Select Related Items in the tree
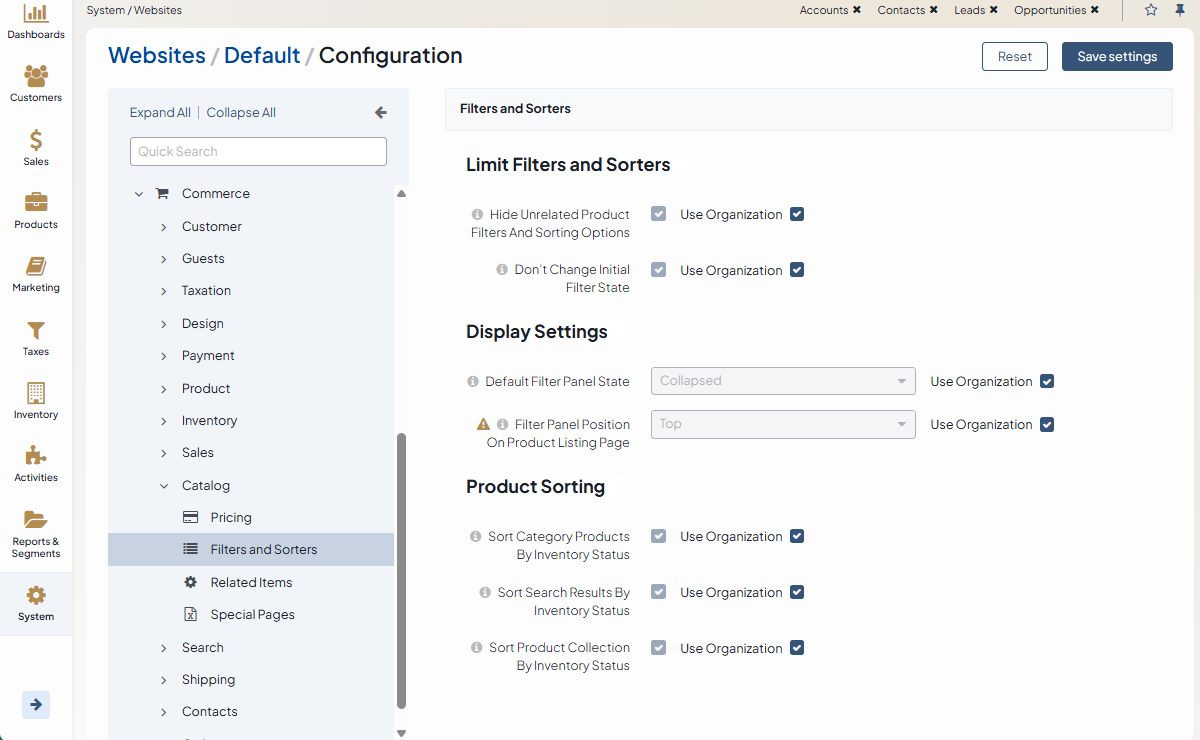Viewport: 1200px width, 740px height. point(251,582)
